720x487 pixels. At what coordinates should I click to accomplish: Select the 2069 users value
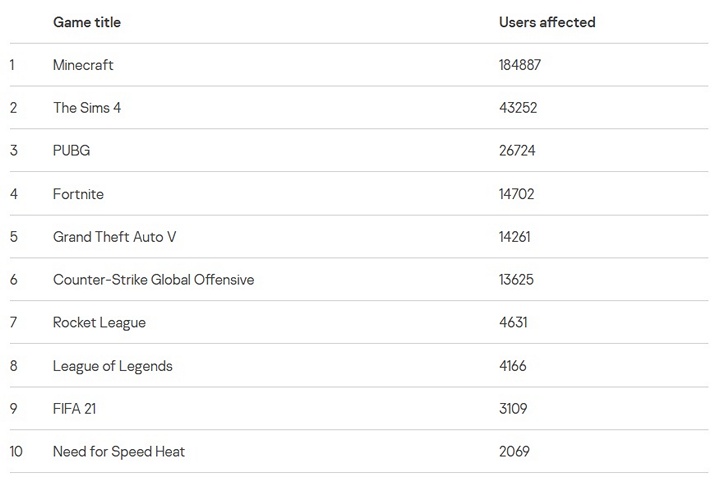point(514,452)
